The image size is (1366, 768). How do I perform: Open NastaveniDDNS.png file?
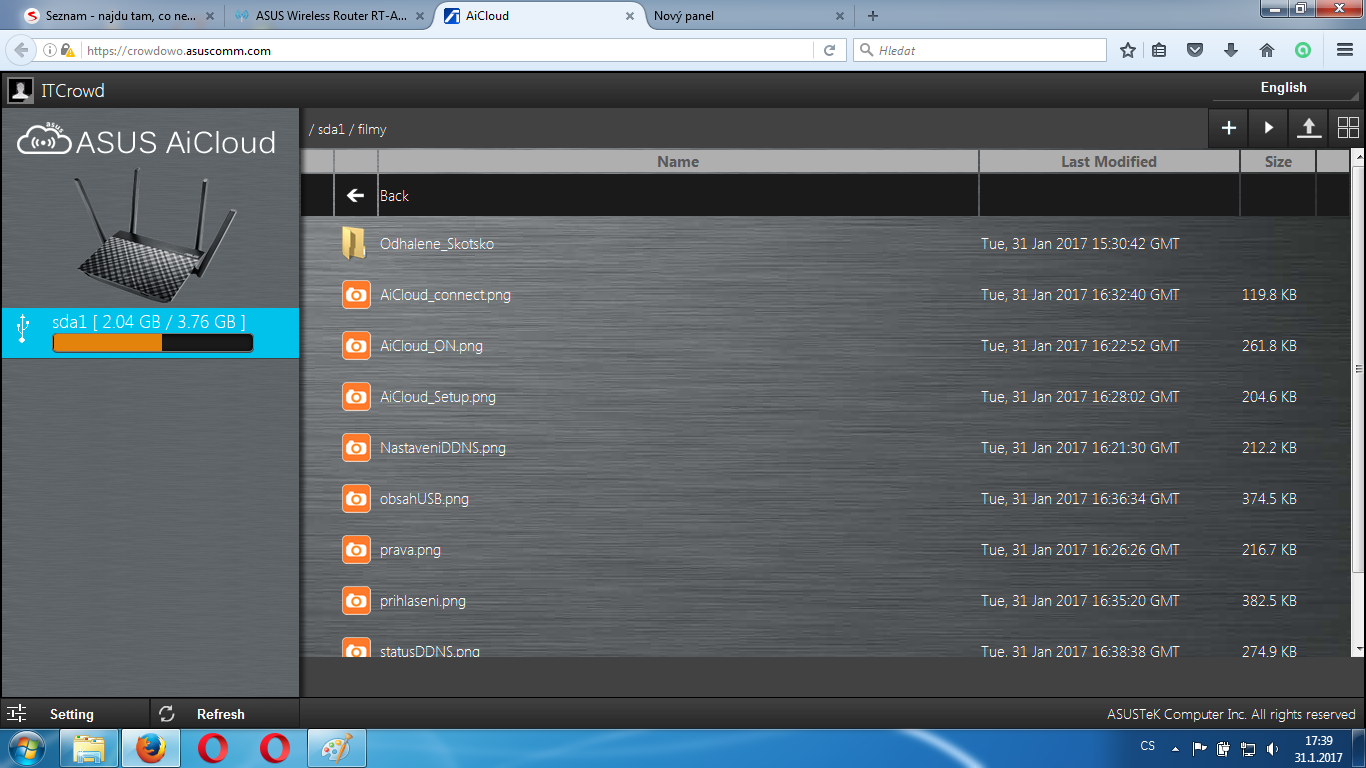coord(442,448)
